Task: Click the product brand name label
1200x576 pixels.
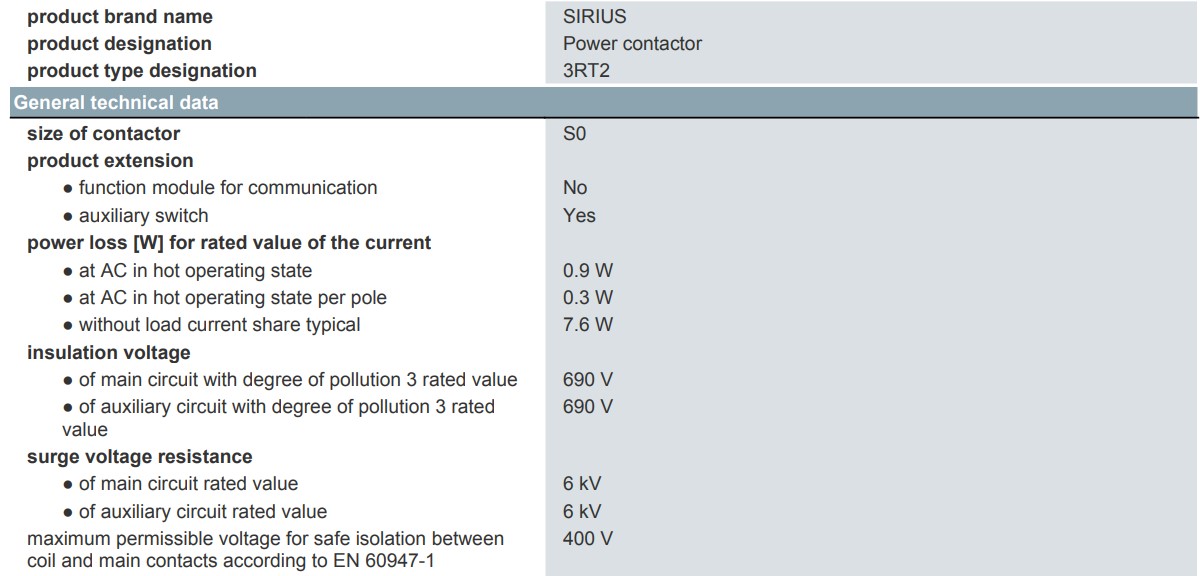Action: [120, 17]
